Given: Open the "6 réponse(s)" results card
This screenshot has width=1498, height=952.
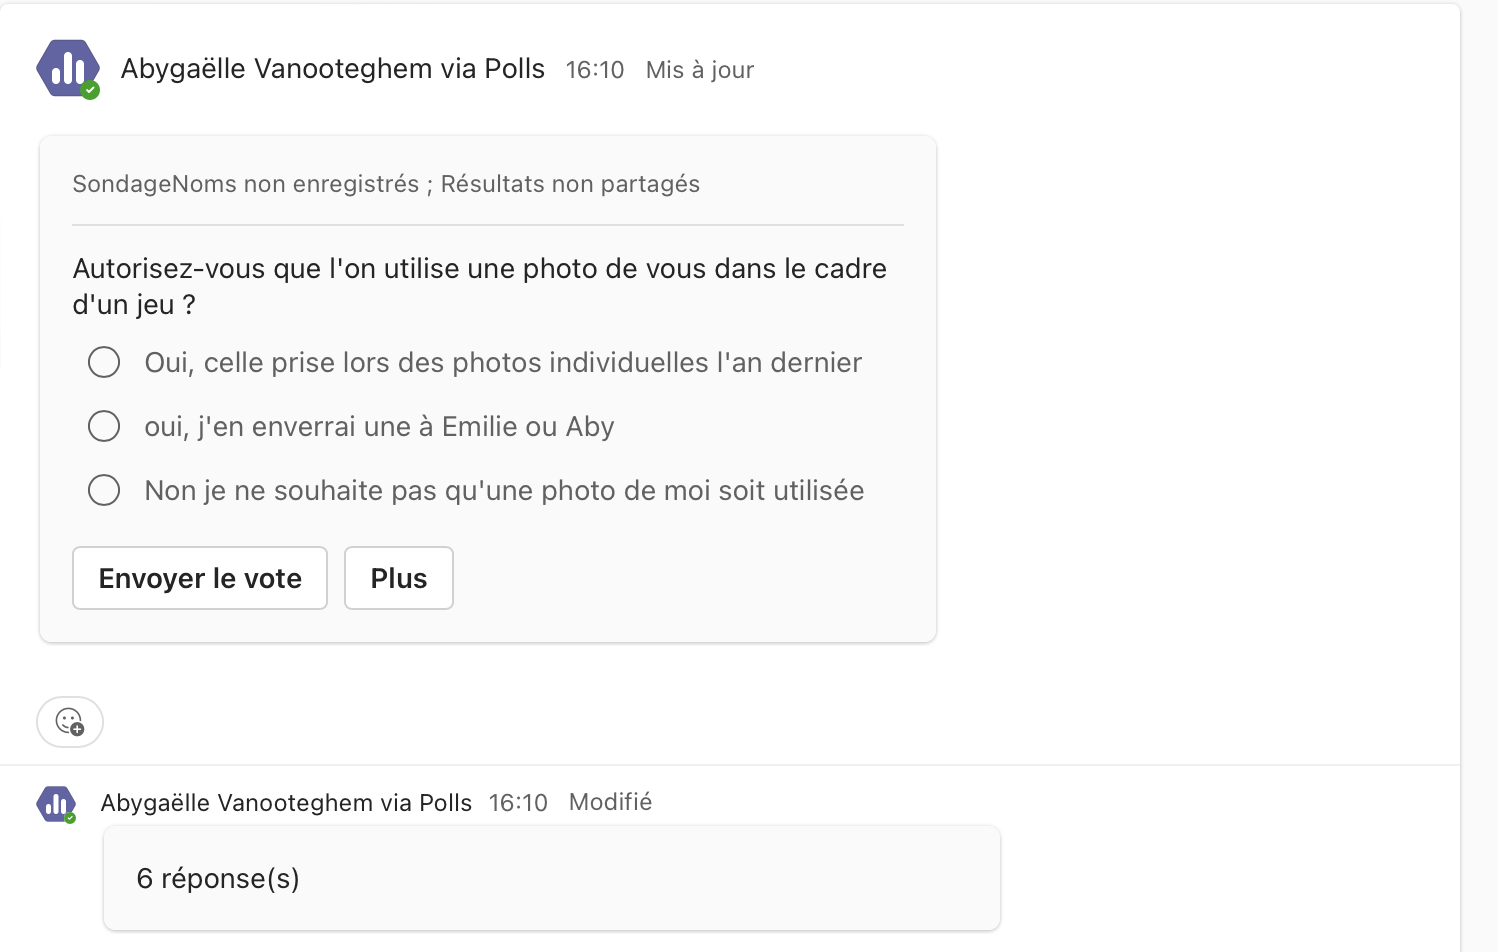Looking at the screenshot, I should click(552, 878).
